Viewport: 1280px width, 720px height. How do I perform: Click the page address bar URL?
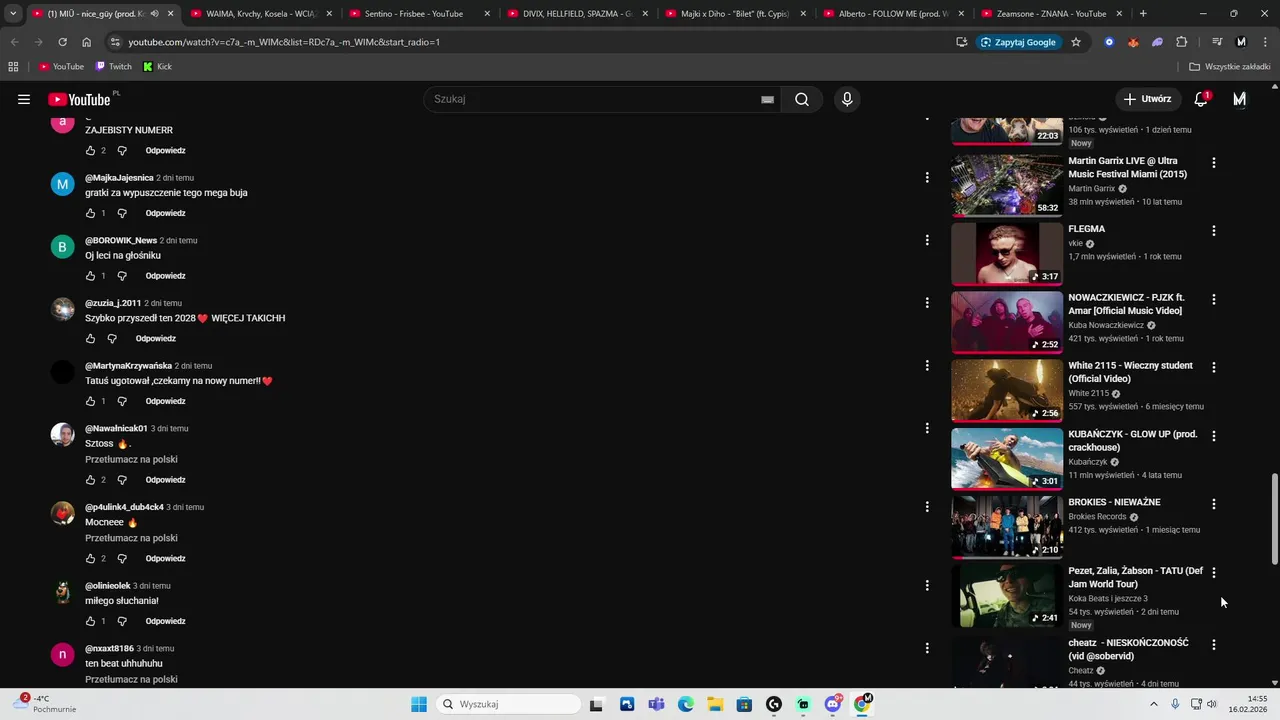coord(284,42)
